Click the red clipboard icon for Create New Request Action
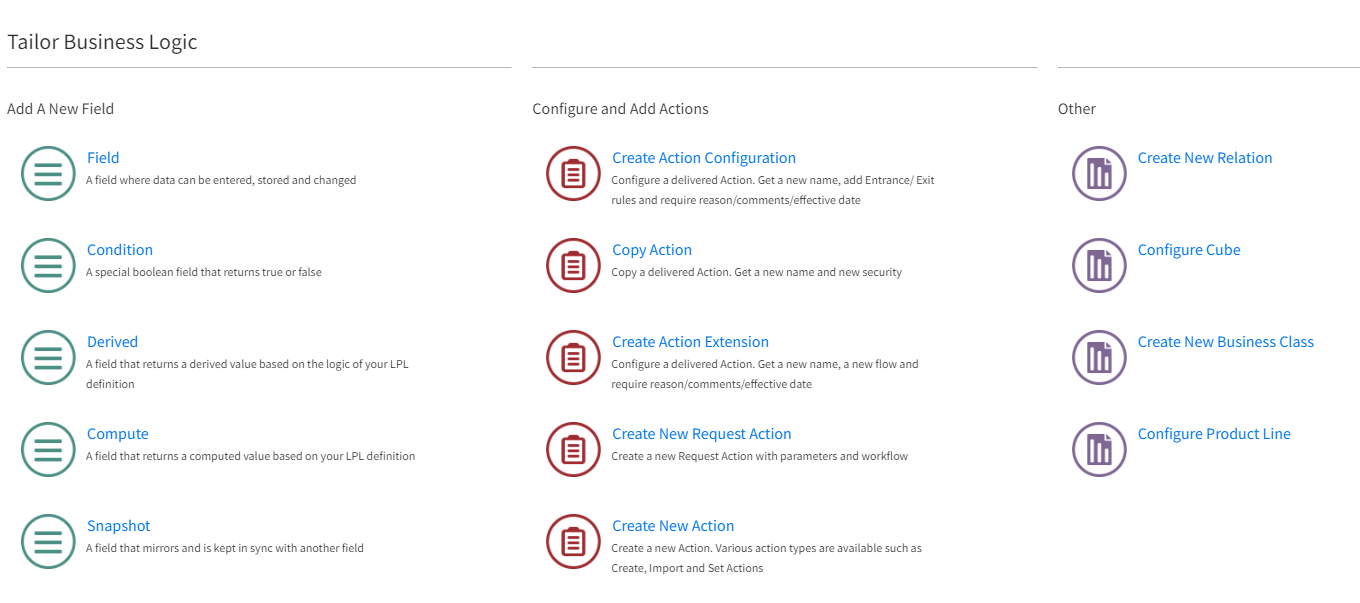The image size is (1360, 603). coord(573,450)
